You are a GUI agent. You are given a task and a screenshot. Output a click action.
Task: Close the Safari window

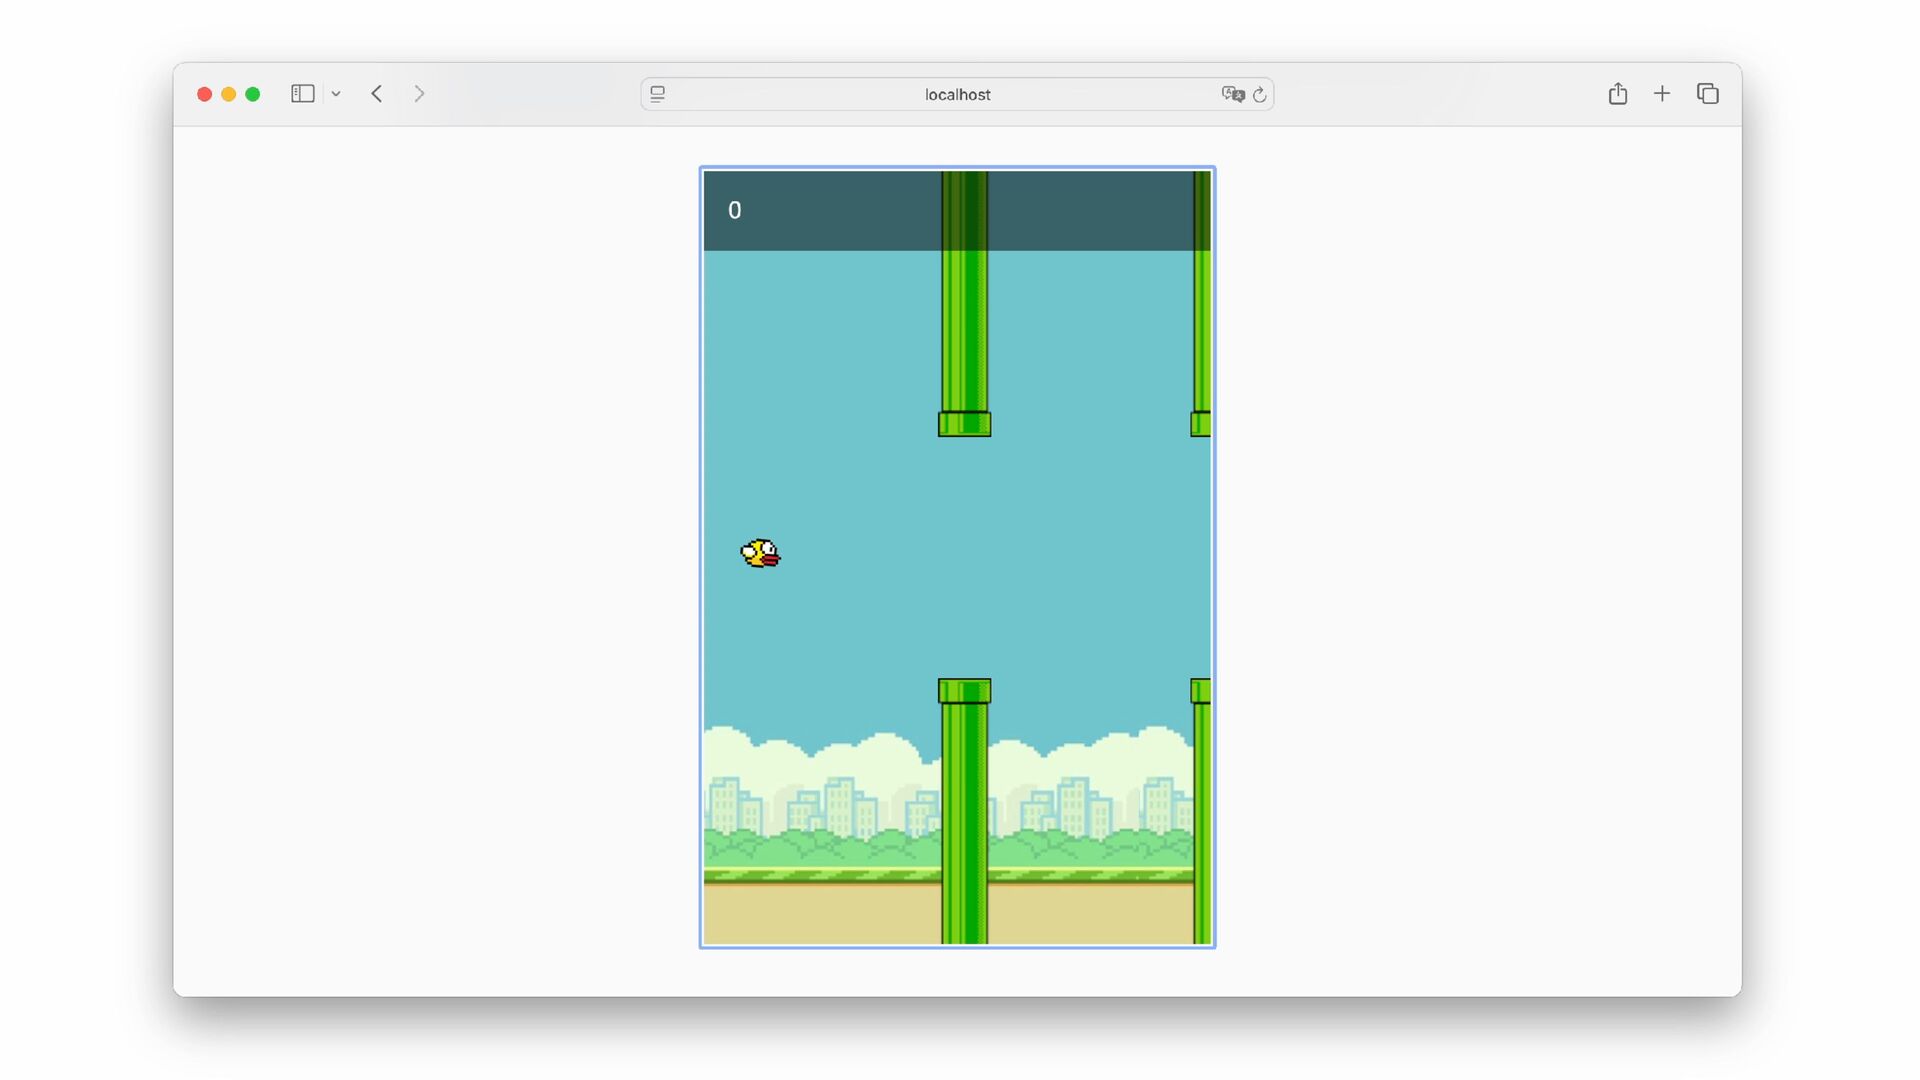204,94
